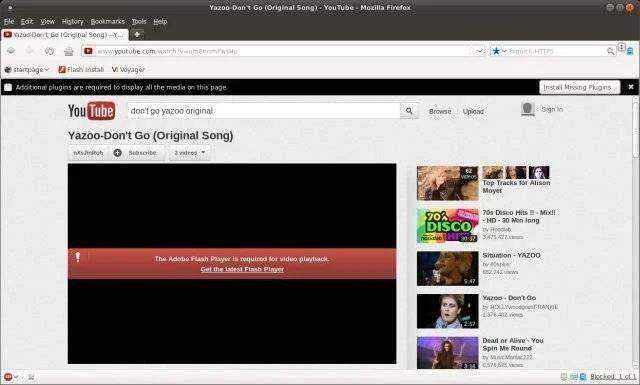Open the 70's Disco thumbnail
The height and width of the screenshot is (385, 640).
coord(448,226)
